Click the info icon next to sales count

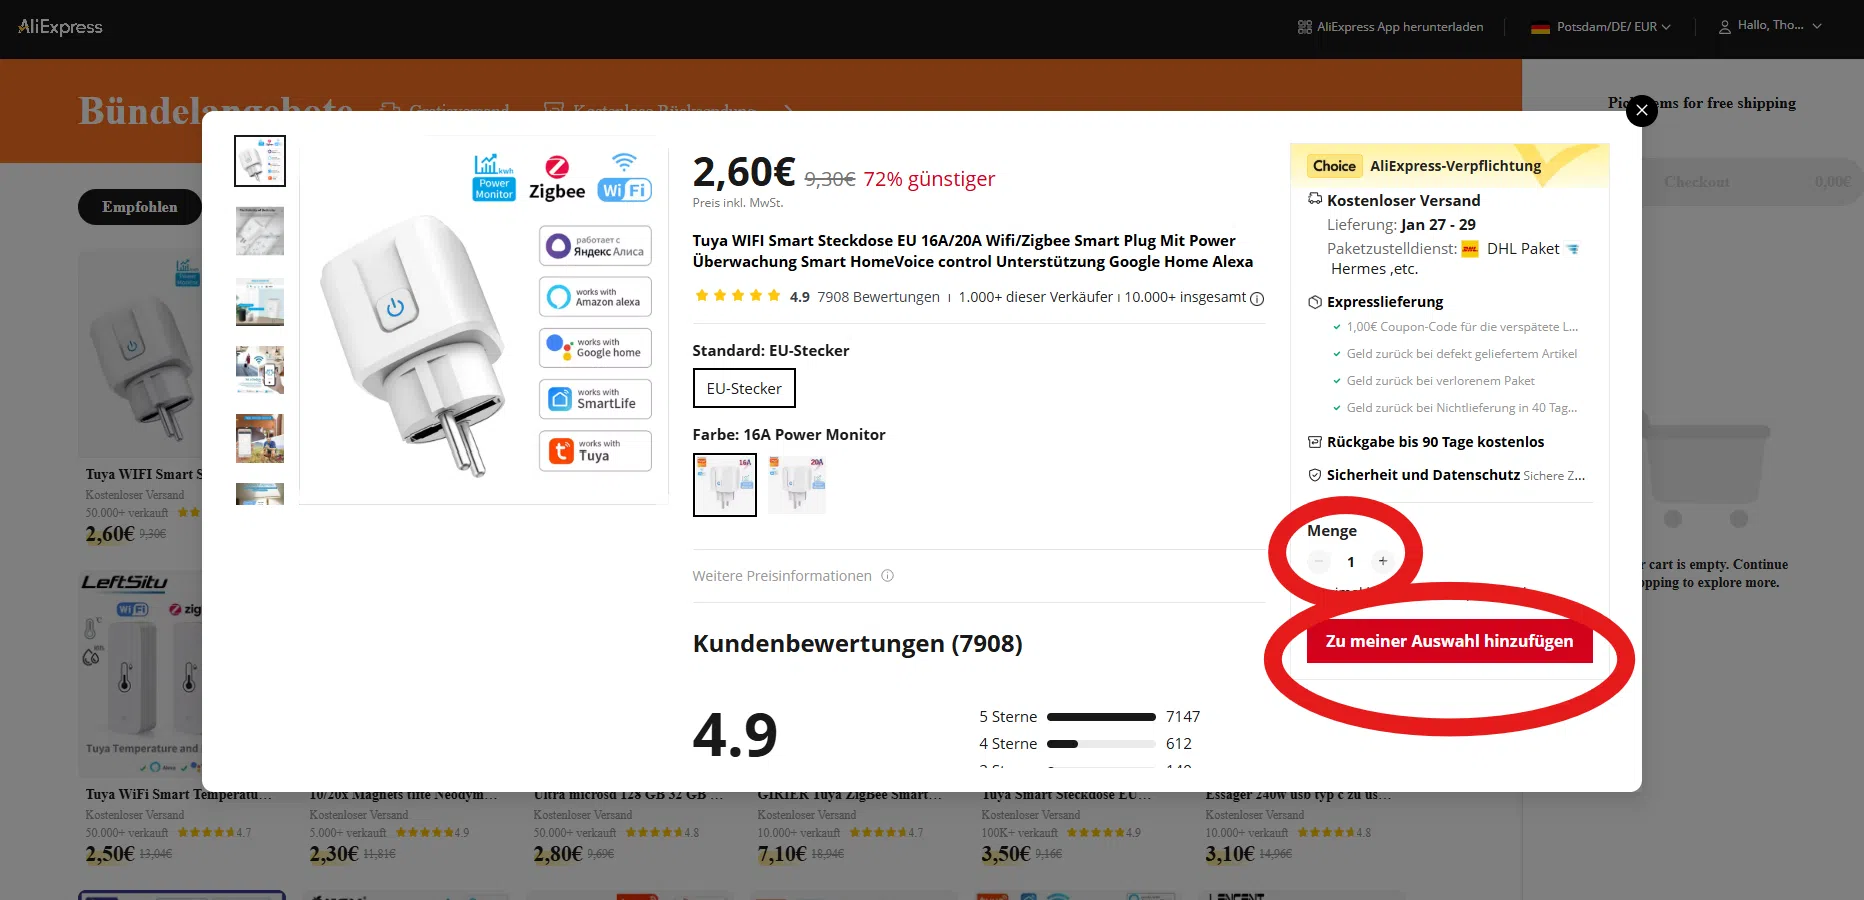click(1257, 298)
